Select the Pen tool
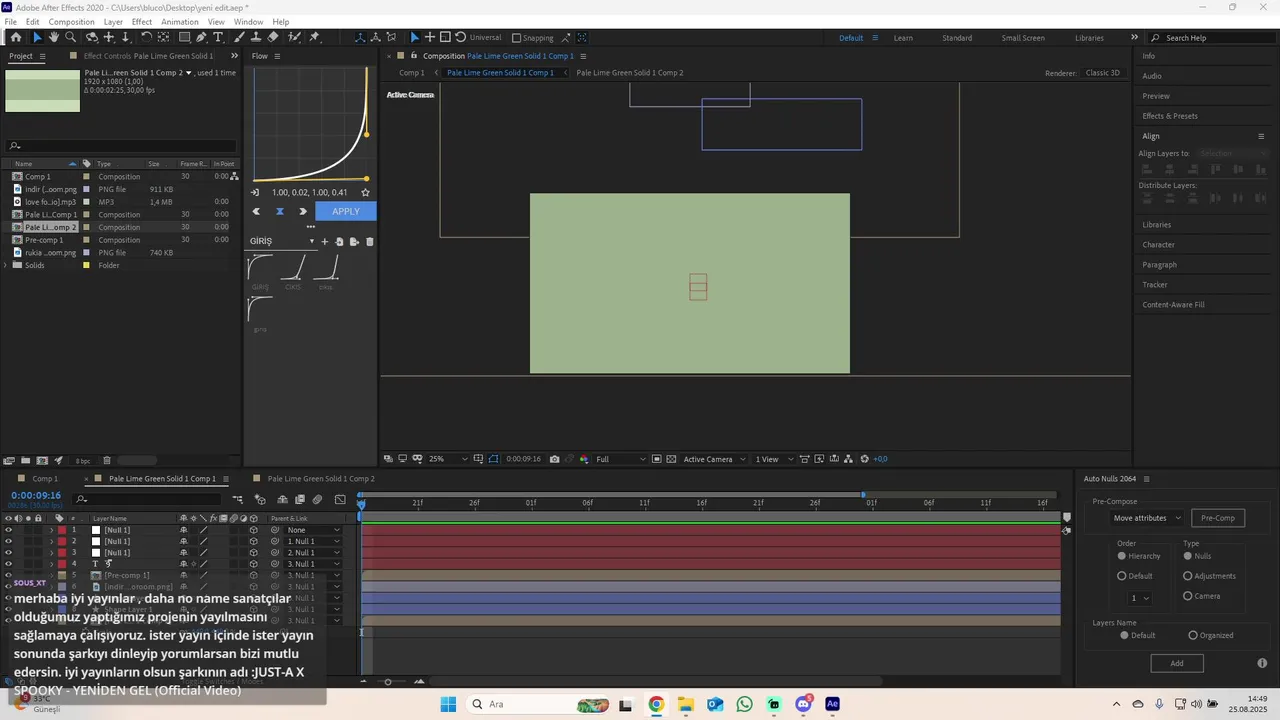The width and height of the screenshot is (1280, 720). pyautogui.click(x=201, y=37)
